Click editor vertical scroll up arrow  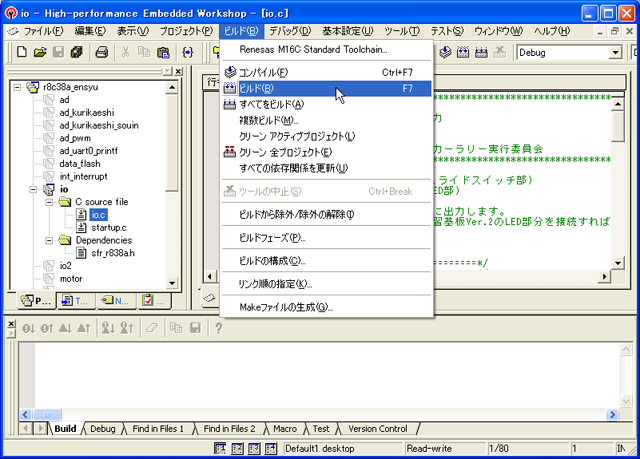(x=618, y=104)
